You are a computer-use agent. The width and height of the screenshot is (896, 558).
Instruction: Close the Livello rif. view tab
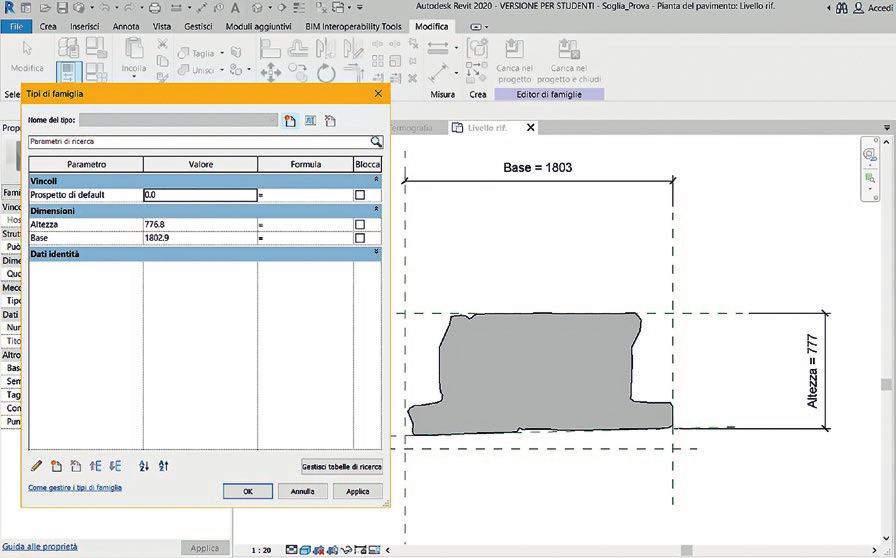(x=530, y=127)
